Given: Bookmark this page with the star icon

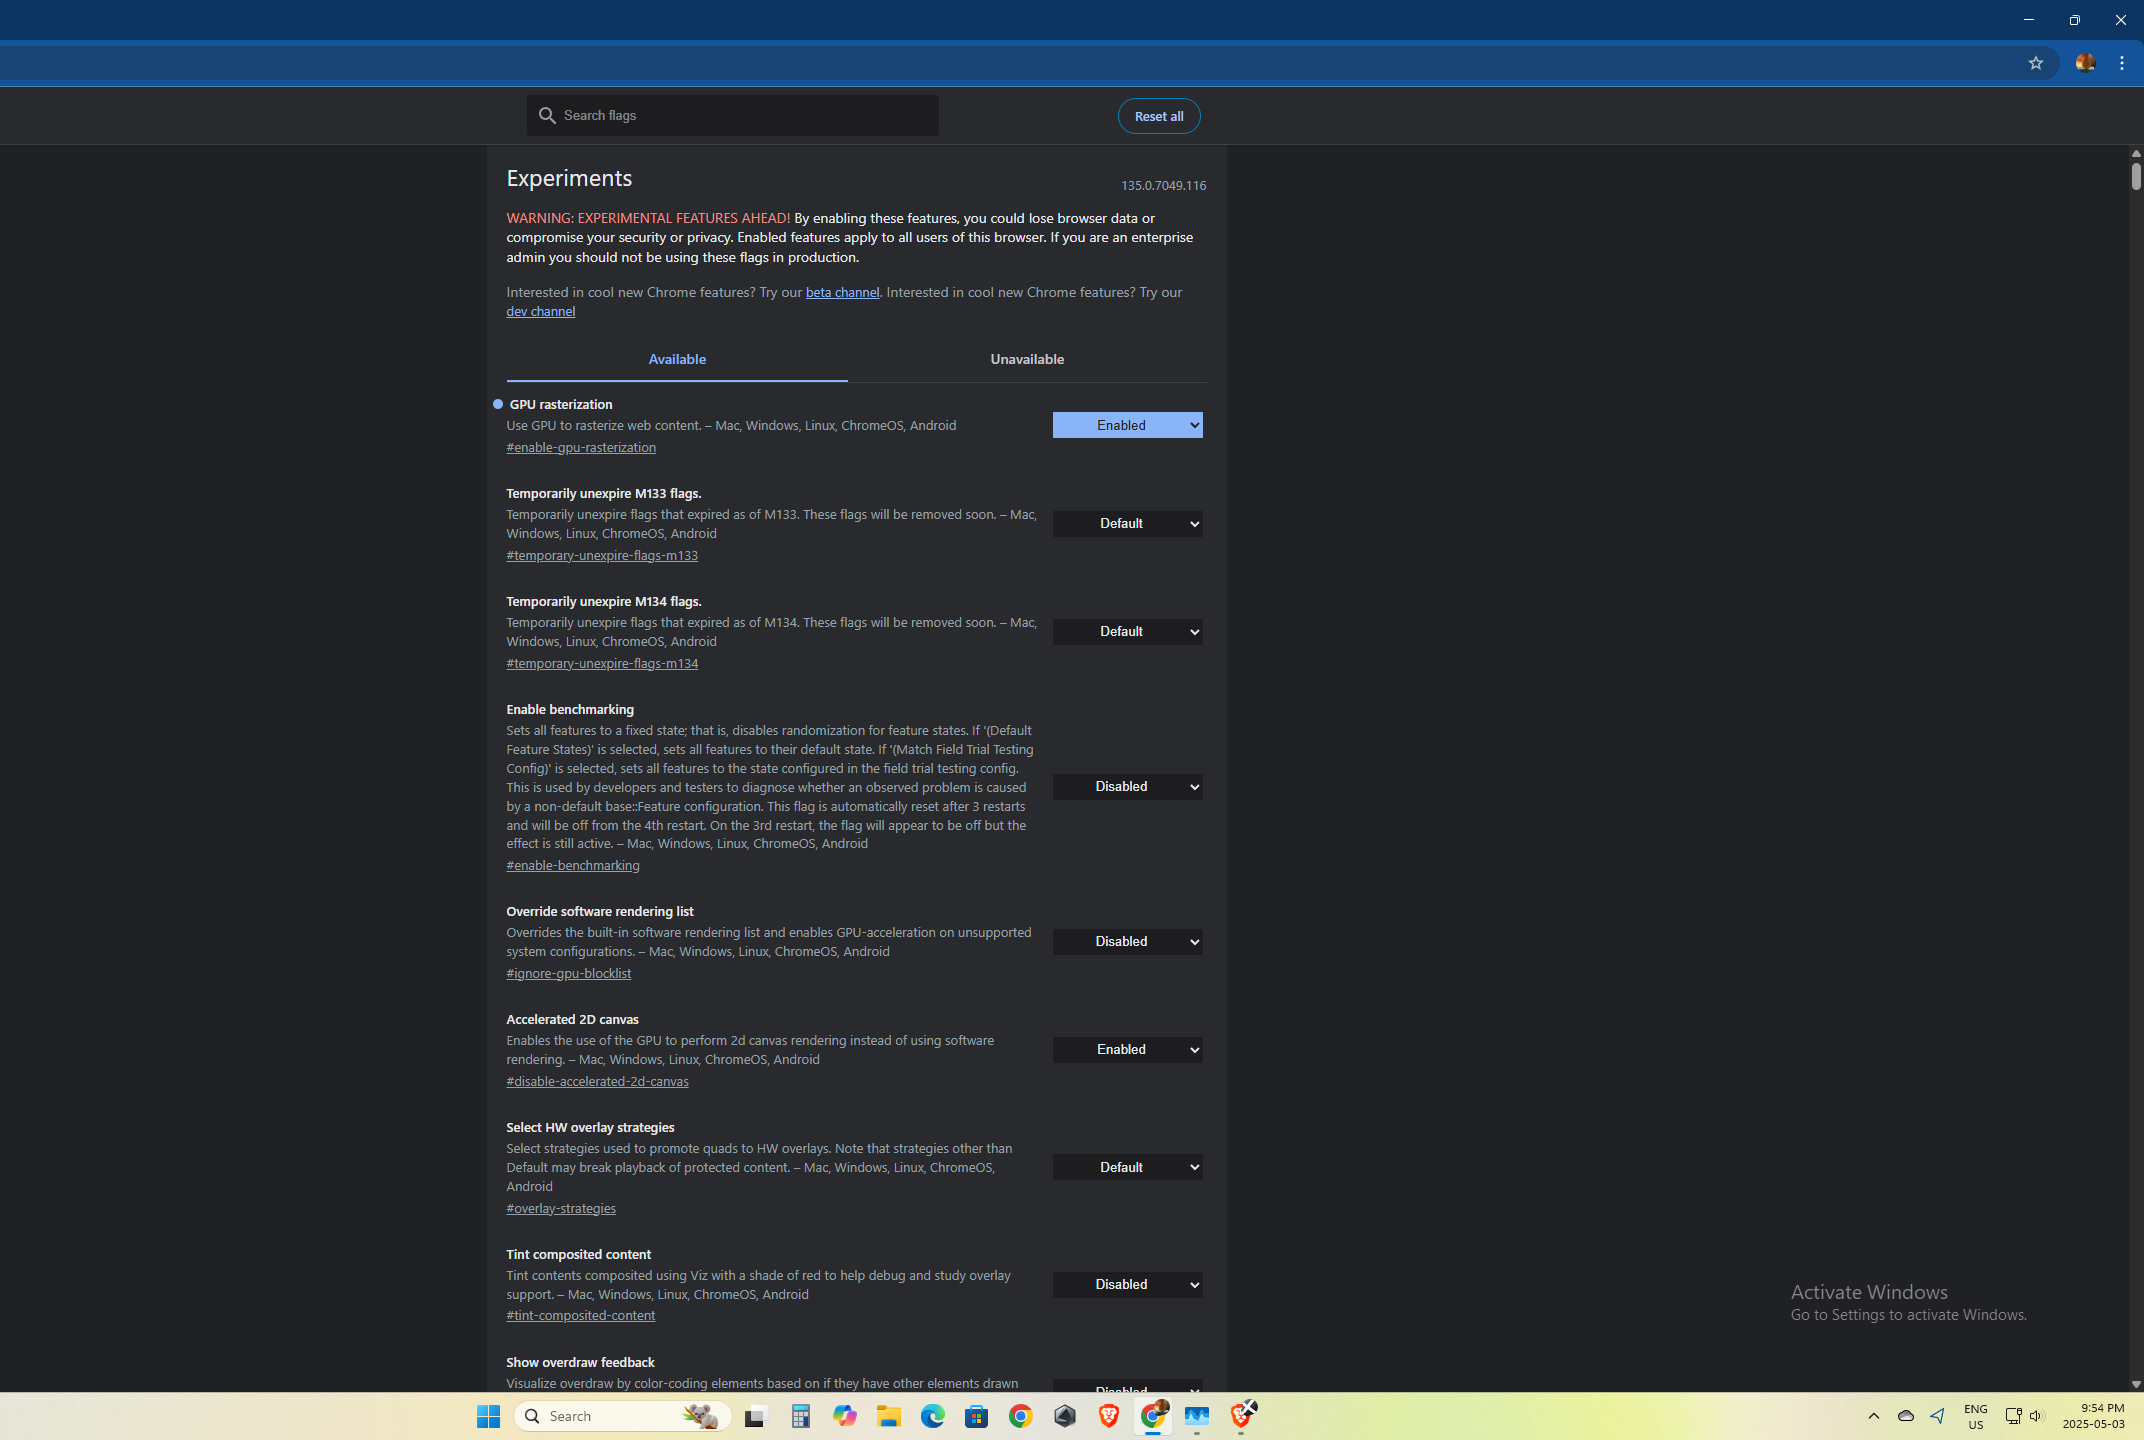Looking at the screenshot, I should click(2035, 63).
